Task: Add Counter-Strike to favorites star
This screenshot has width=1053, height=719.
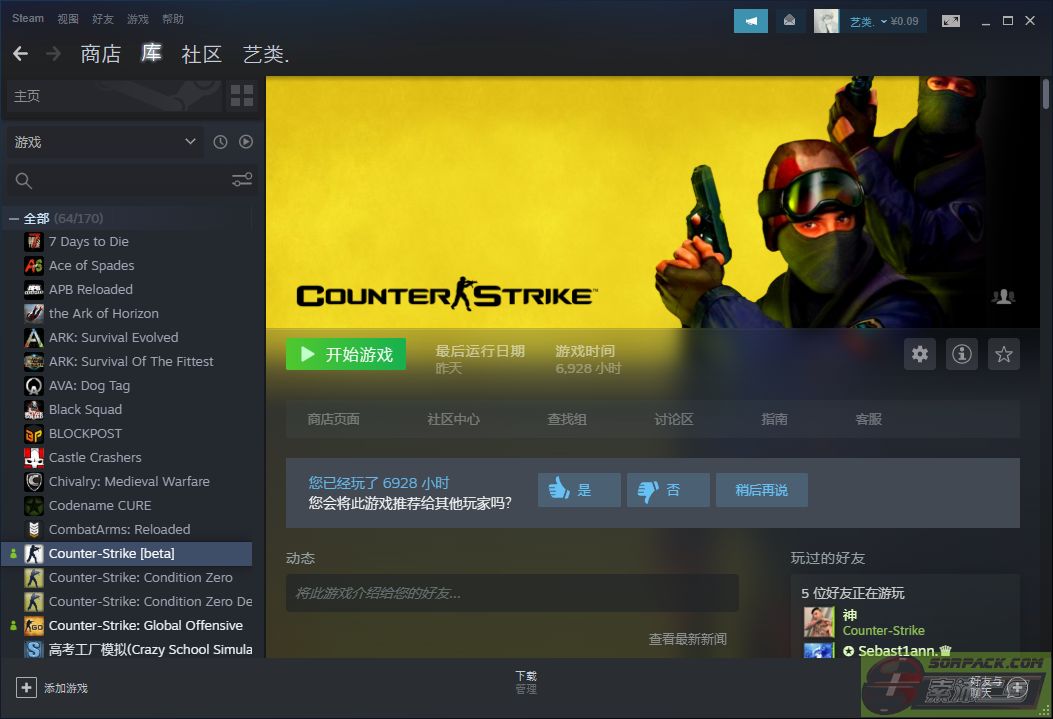Action: pyautogui.click(x=1004, y=354)
